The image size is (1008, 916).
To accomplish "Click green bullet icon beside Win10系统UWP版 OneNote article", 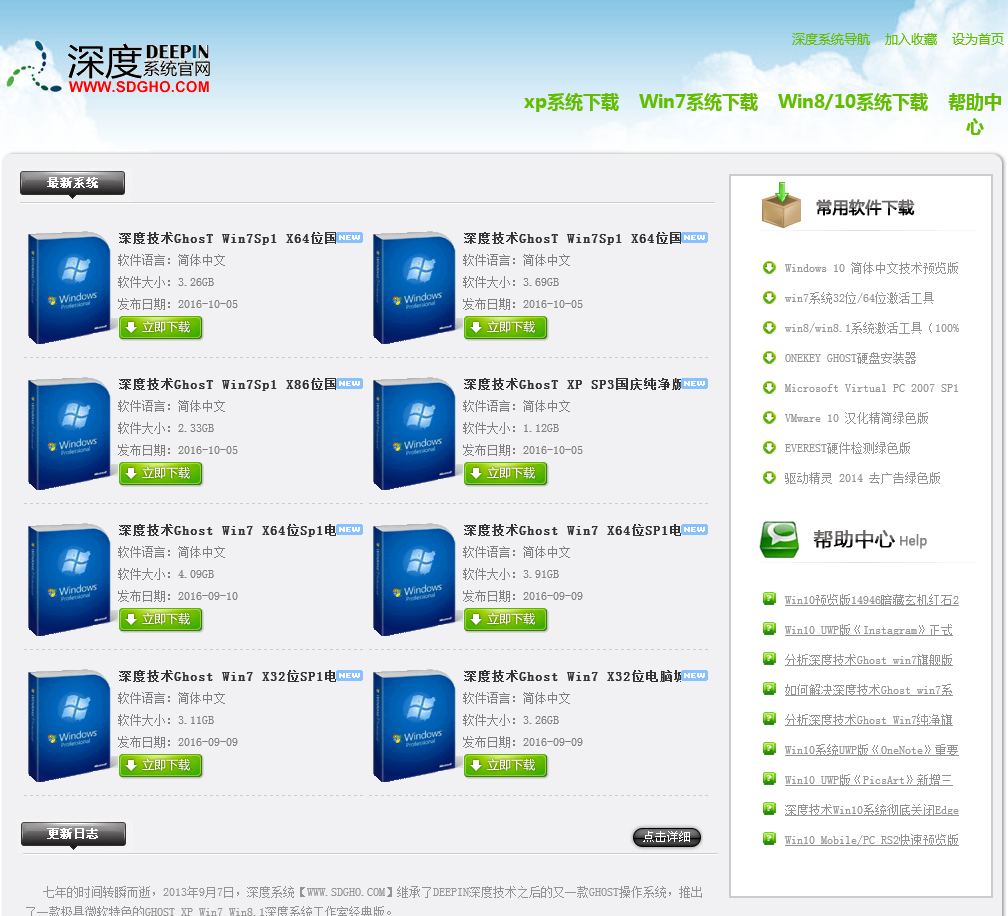I will (x=769, y=748).
